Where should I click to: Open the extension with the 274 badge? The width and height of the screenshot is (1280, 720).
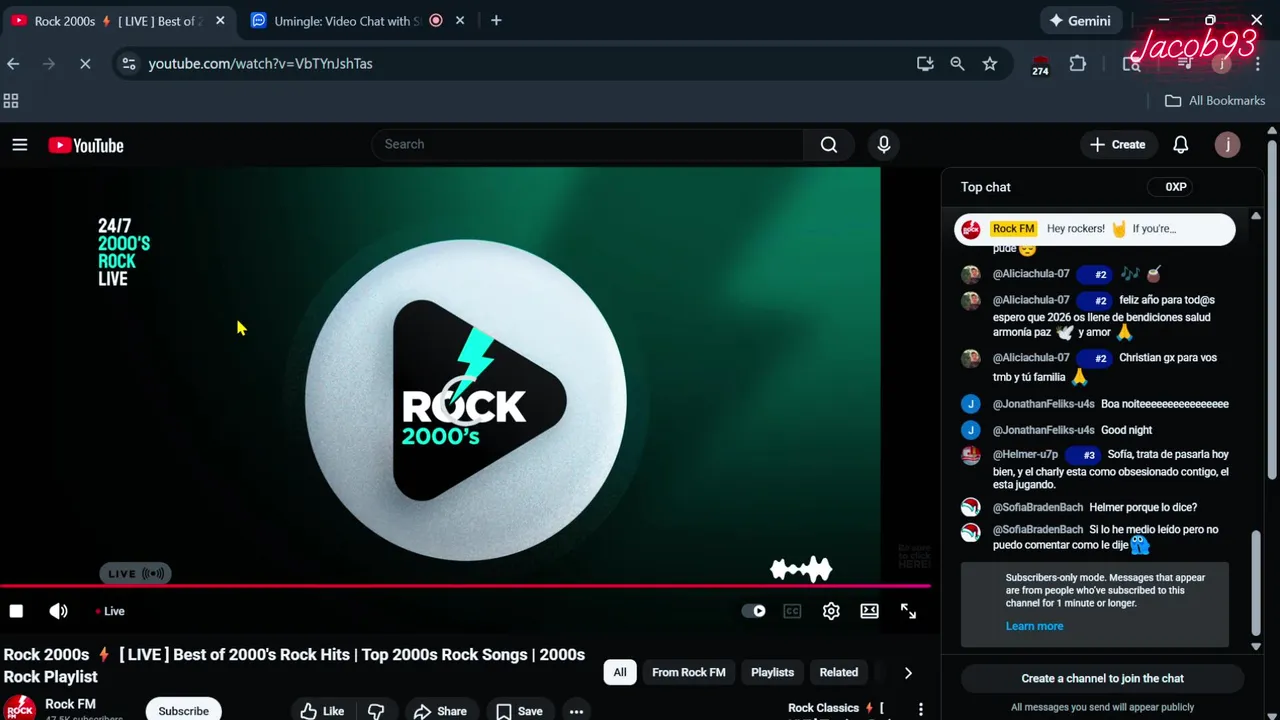tap(1040, 65)
